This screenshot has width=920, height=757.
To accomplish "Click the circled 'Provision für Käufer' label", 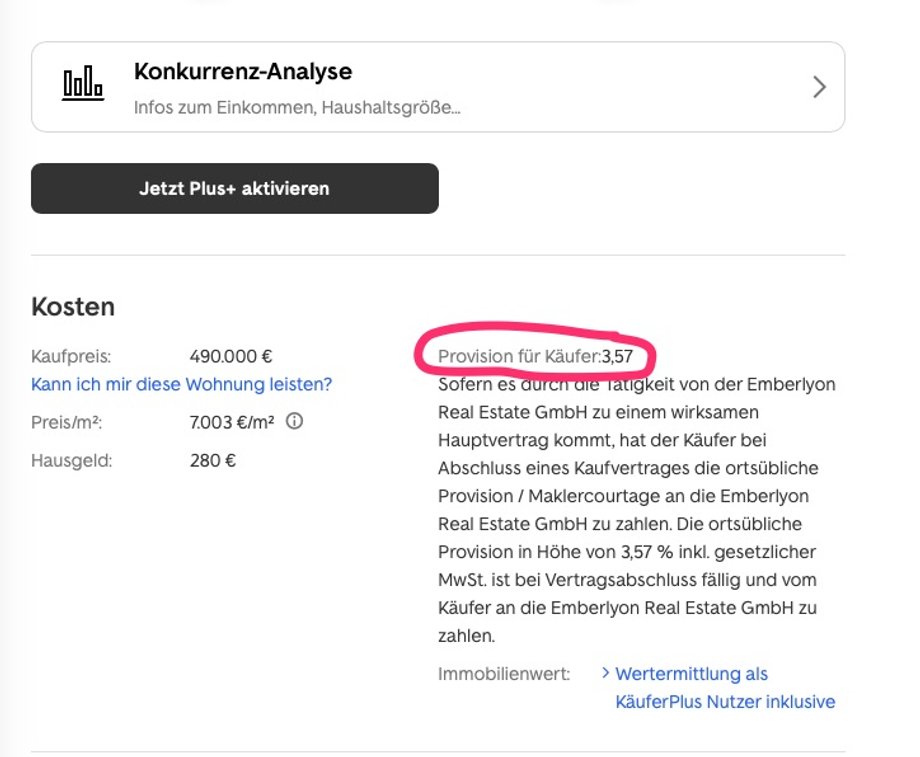I will pyautogui.click(x=519, y=356).
